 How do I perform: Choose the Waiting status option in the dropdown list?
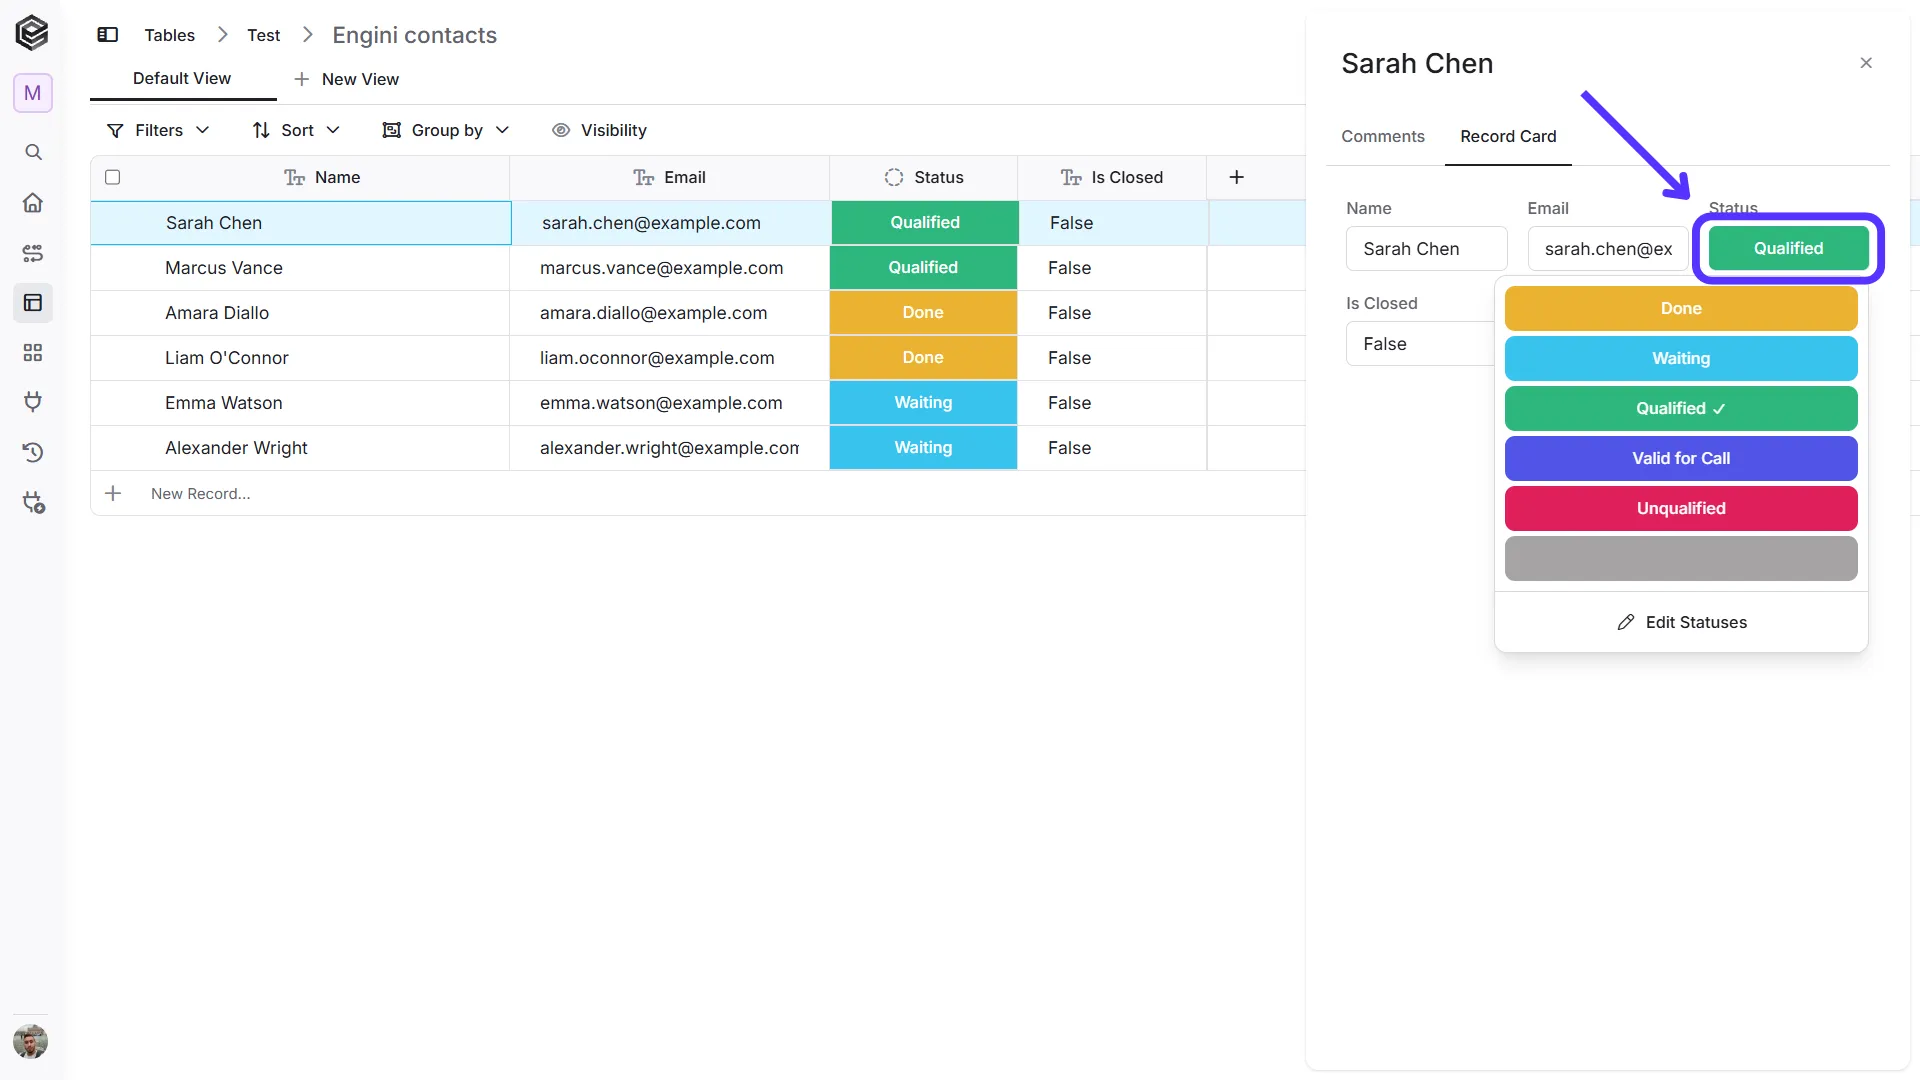coord(1680,359)
